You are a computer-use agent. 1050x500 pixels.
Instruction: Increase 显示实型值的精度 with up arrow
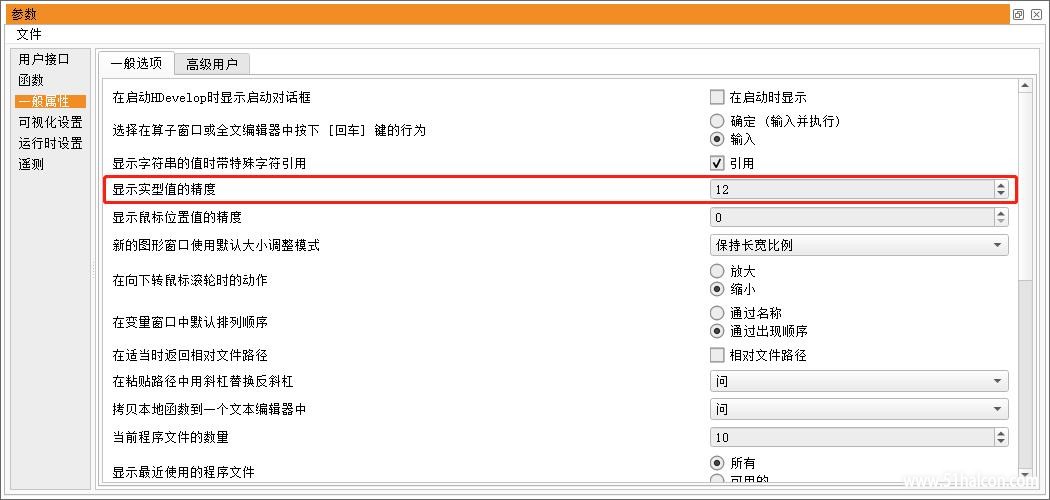point(1001,185)
